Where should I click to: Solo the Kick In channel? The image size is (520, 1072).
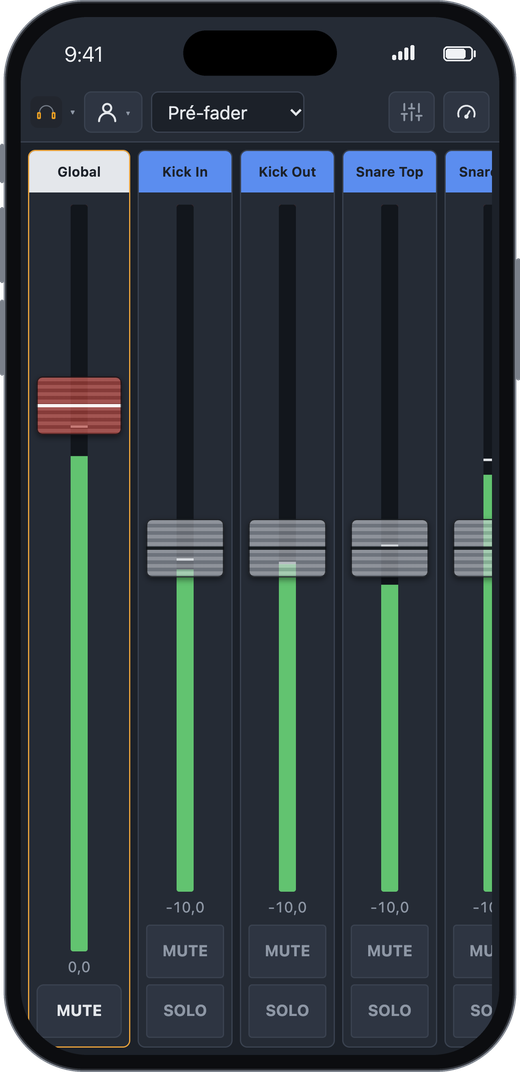[185, 1010]
